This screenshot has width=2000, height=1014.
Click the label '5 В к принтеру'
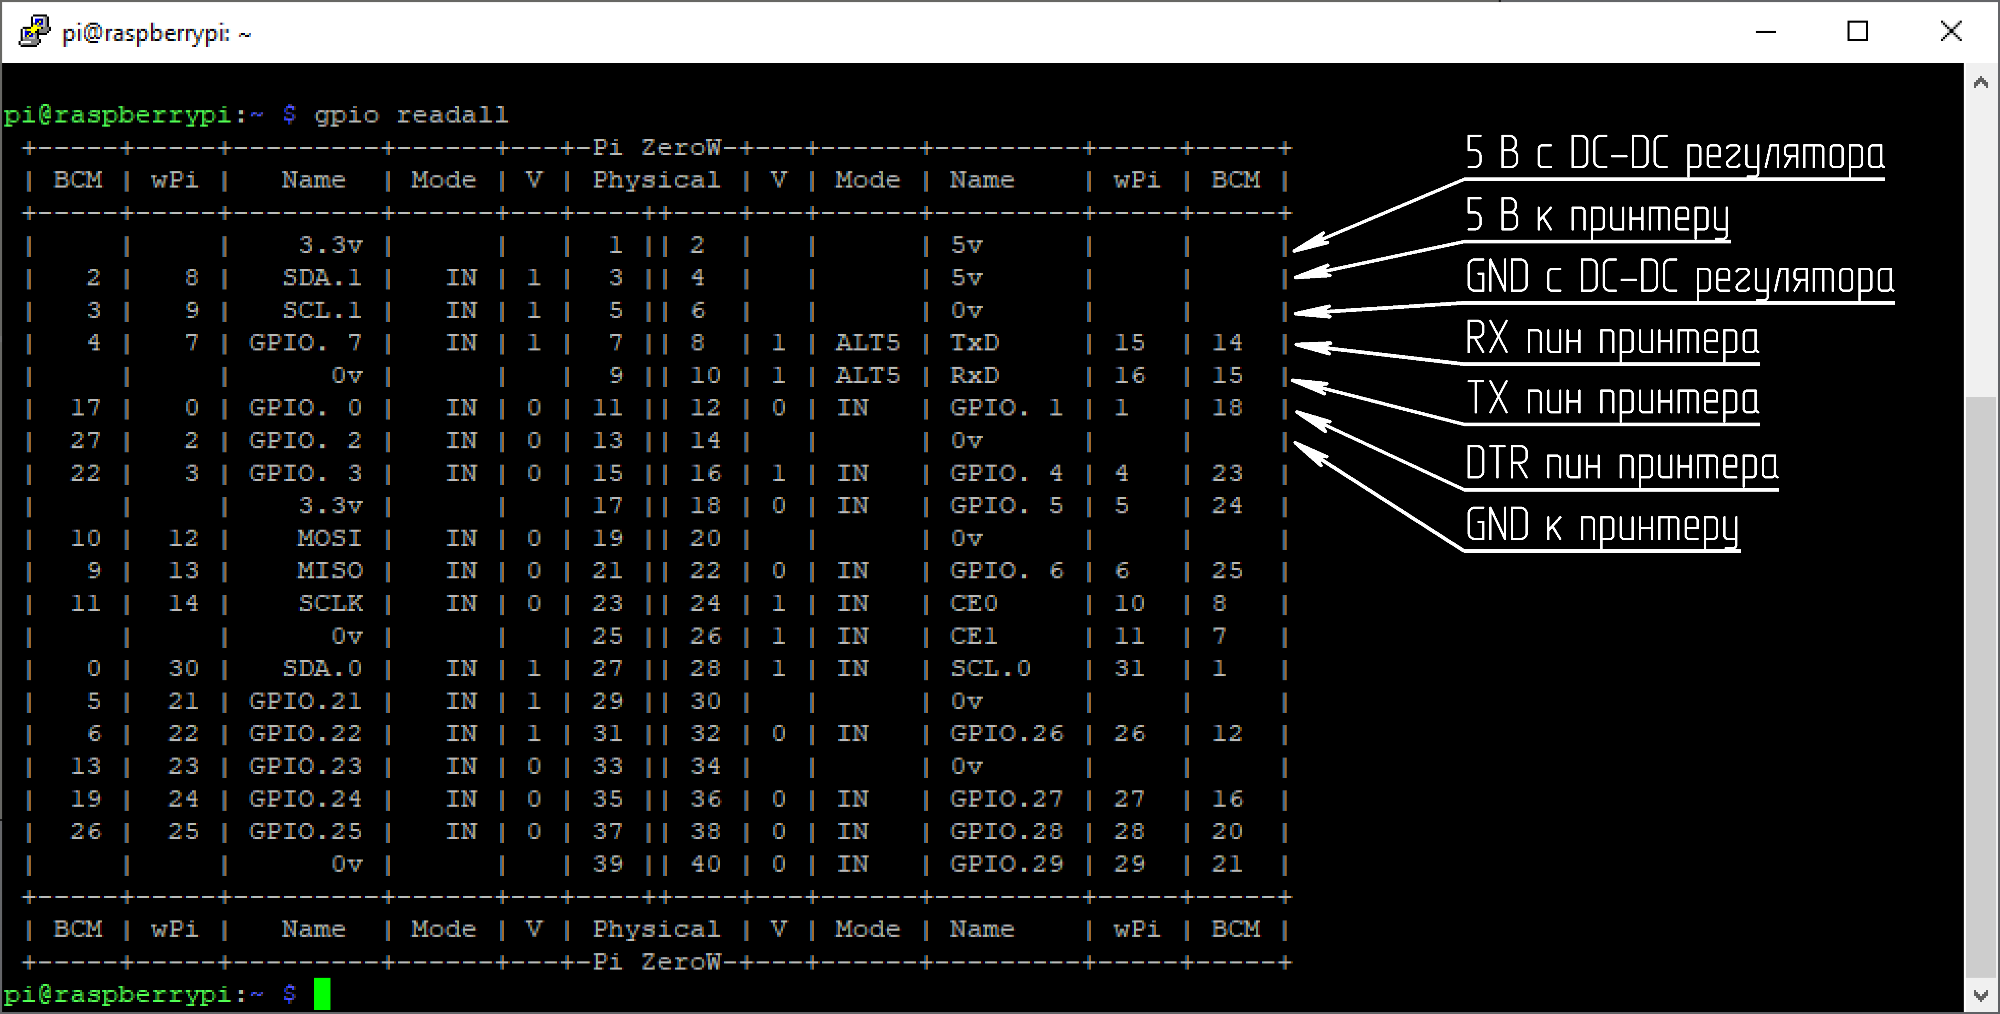pyautogui.click(x=1597, y=217)
